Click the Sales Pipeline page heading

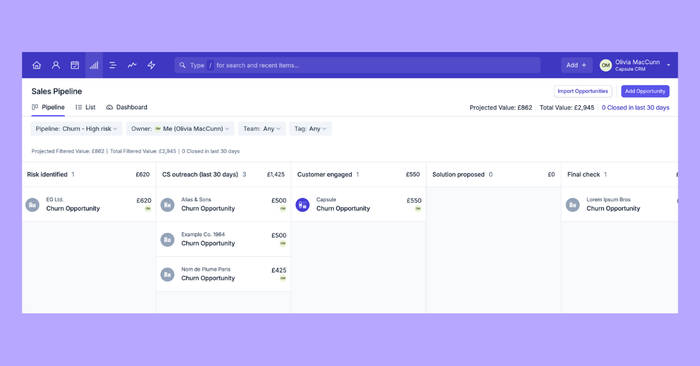[57, 91]
